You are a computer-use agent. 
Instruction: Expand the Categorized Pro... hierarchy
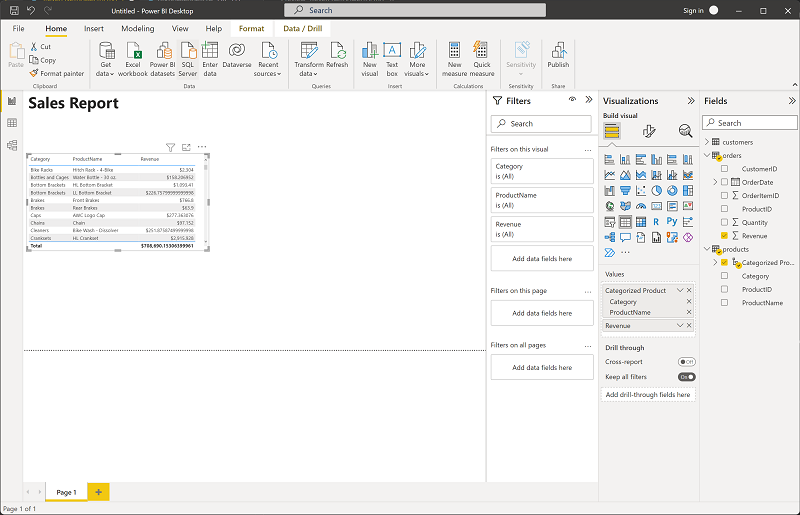point(715,262)
